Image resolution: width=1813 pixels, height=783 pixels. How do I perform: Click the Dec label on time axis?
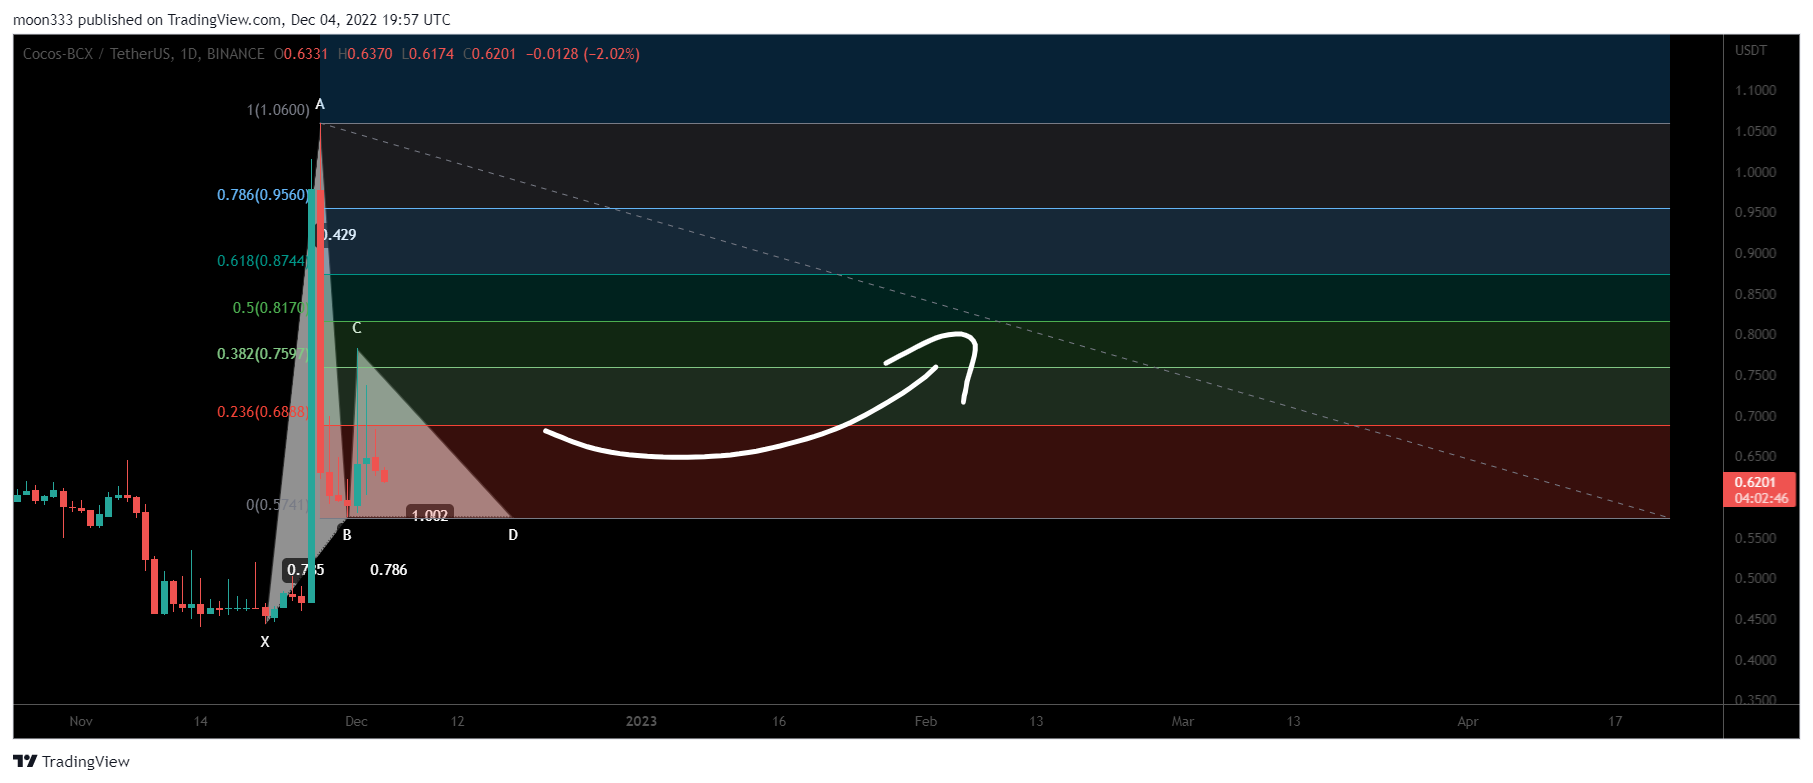356,721
